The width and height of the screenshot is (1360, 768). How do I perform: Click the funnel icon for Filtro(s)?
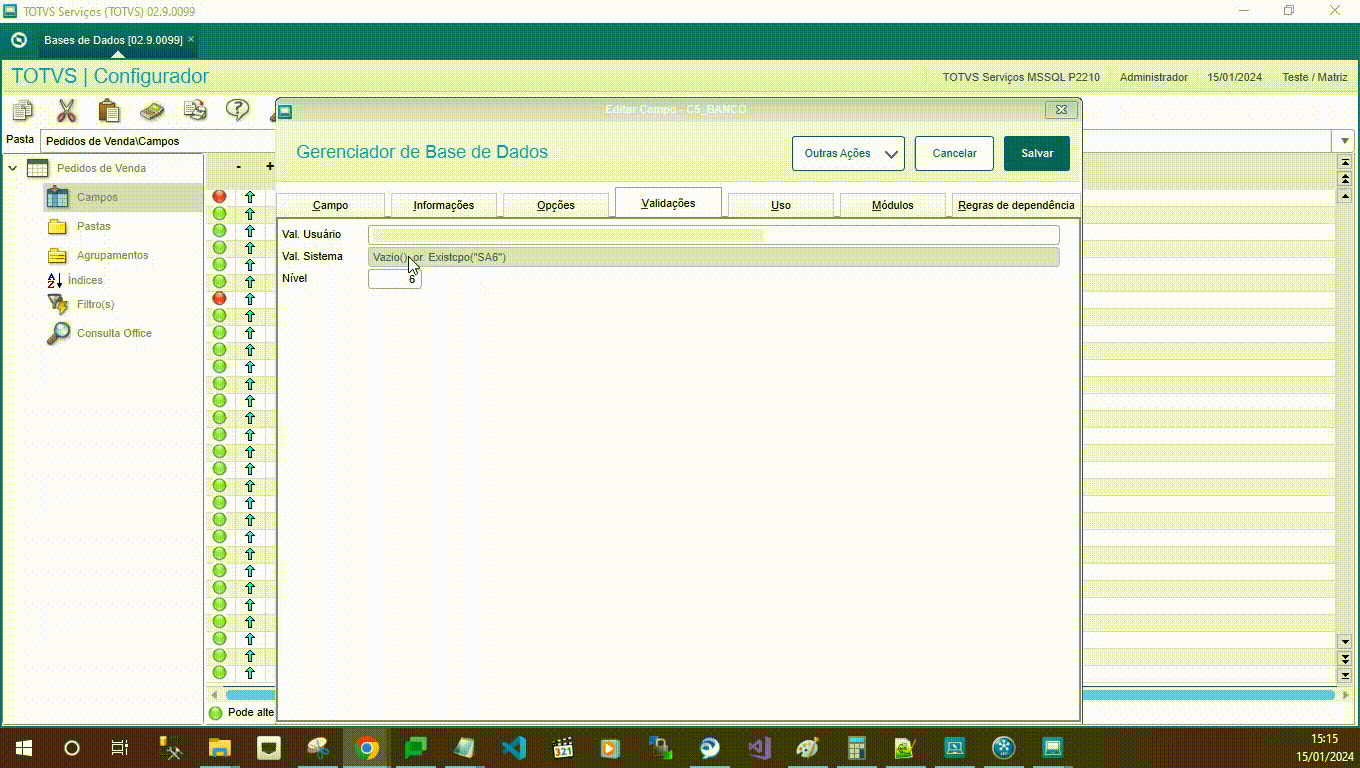(58, 304)
